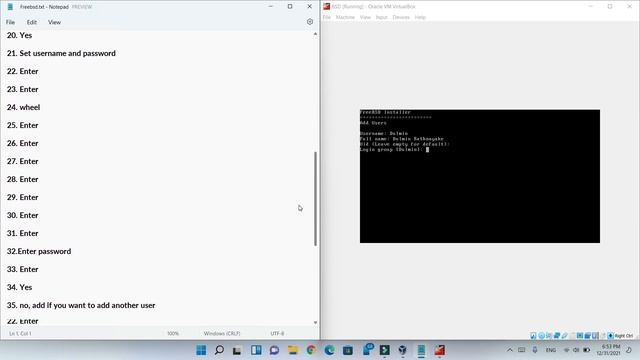Click Notepad scrollbar down arrow
640x360 pixels.
pyautogui.click(x=315, y=322)
